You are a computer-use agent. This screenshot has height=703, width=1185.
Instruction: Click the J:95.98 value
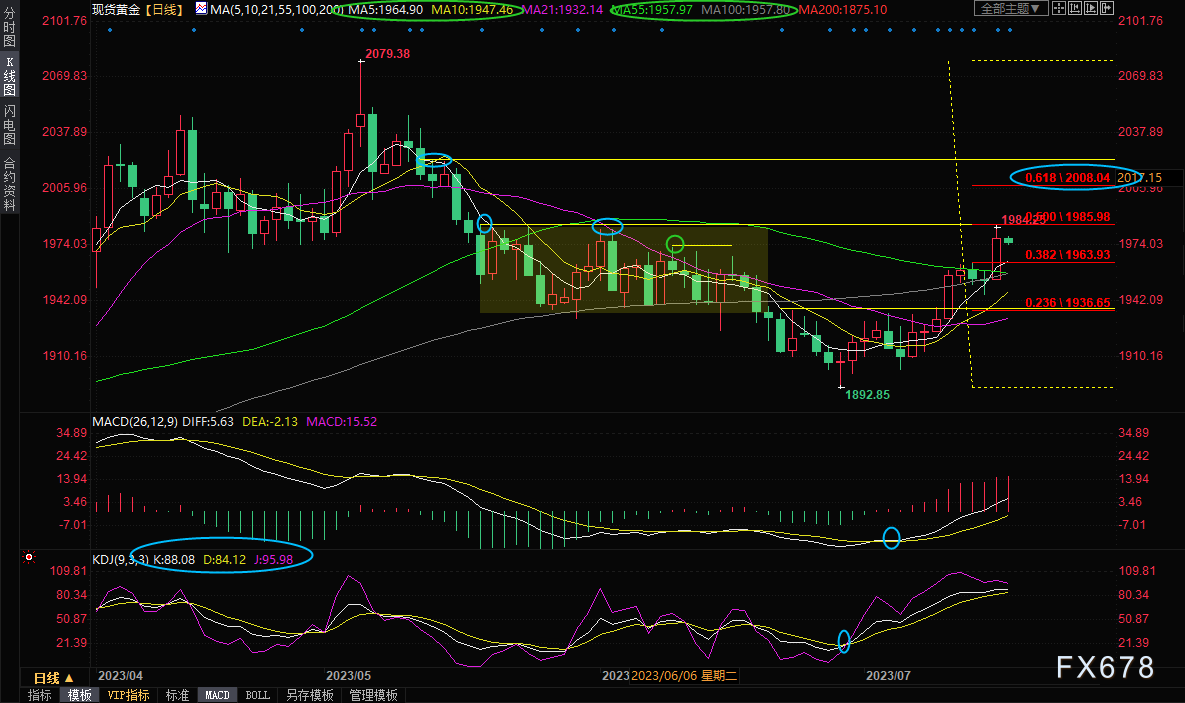click(274, 559)
